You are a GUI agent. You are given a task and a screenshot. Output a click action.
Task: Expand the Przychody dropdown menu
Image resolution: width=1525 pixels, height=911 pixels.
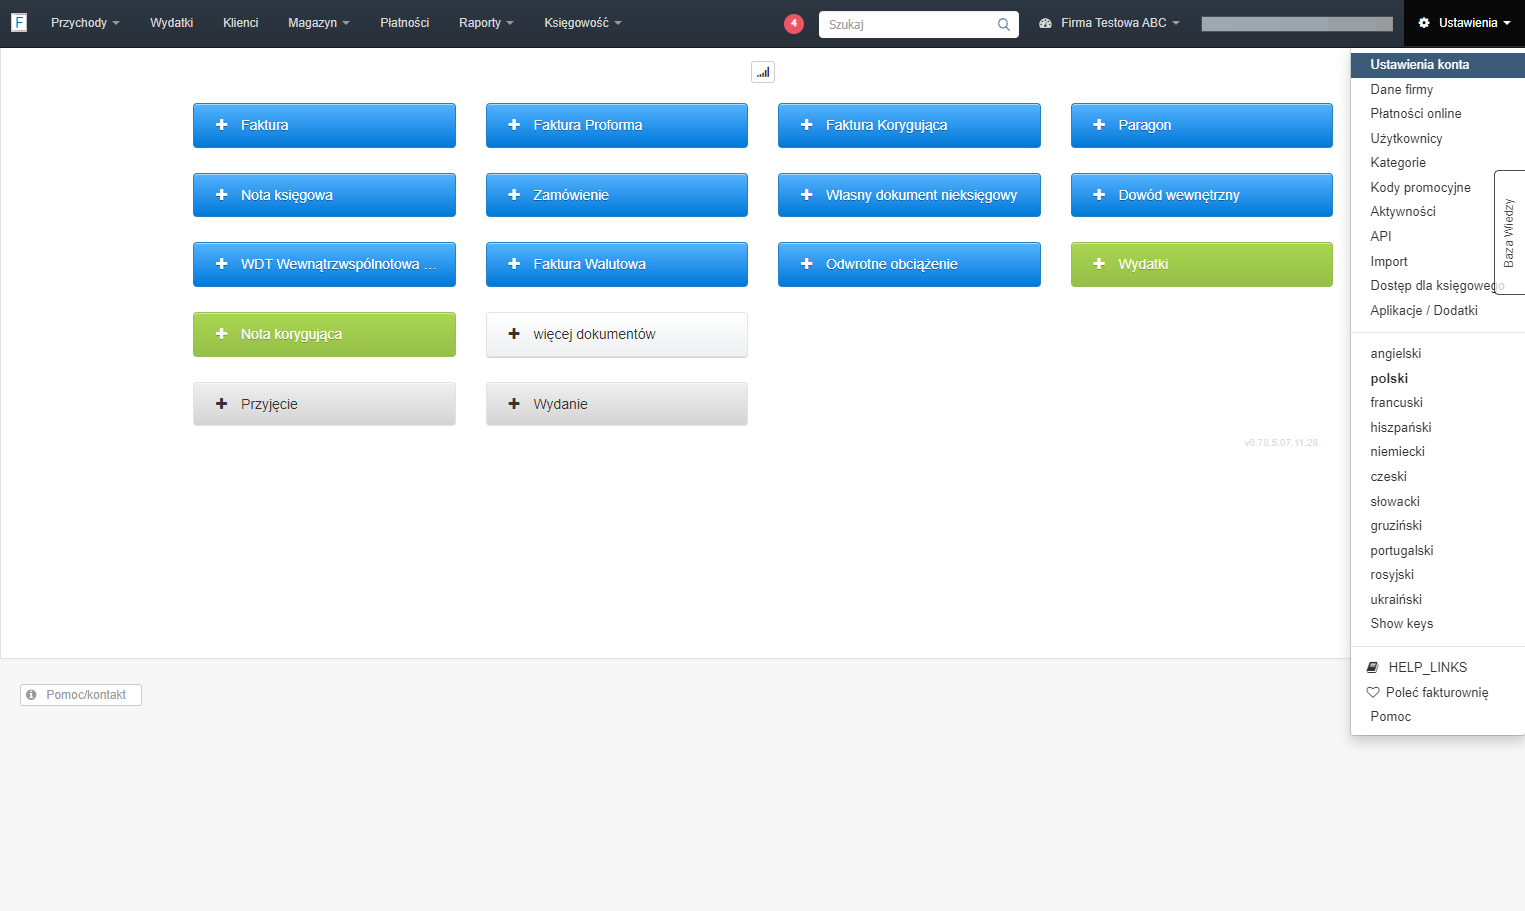[x=85, y=23]
